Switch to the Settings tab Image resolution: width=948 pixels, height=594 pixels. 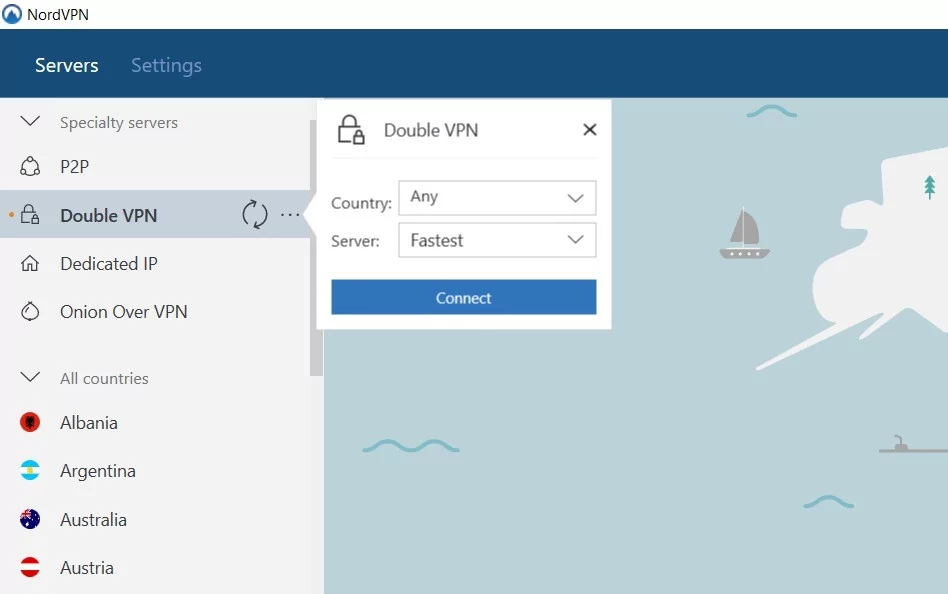(166, 65)
